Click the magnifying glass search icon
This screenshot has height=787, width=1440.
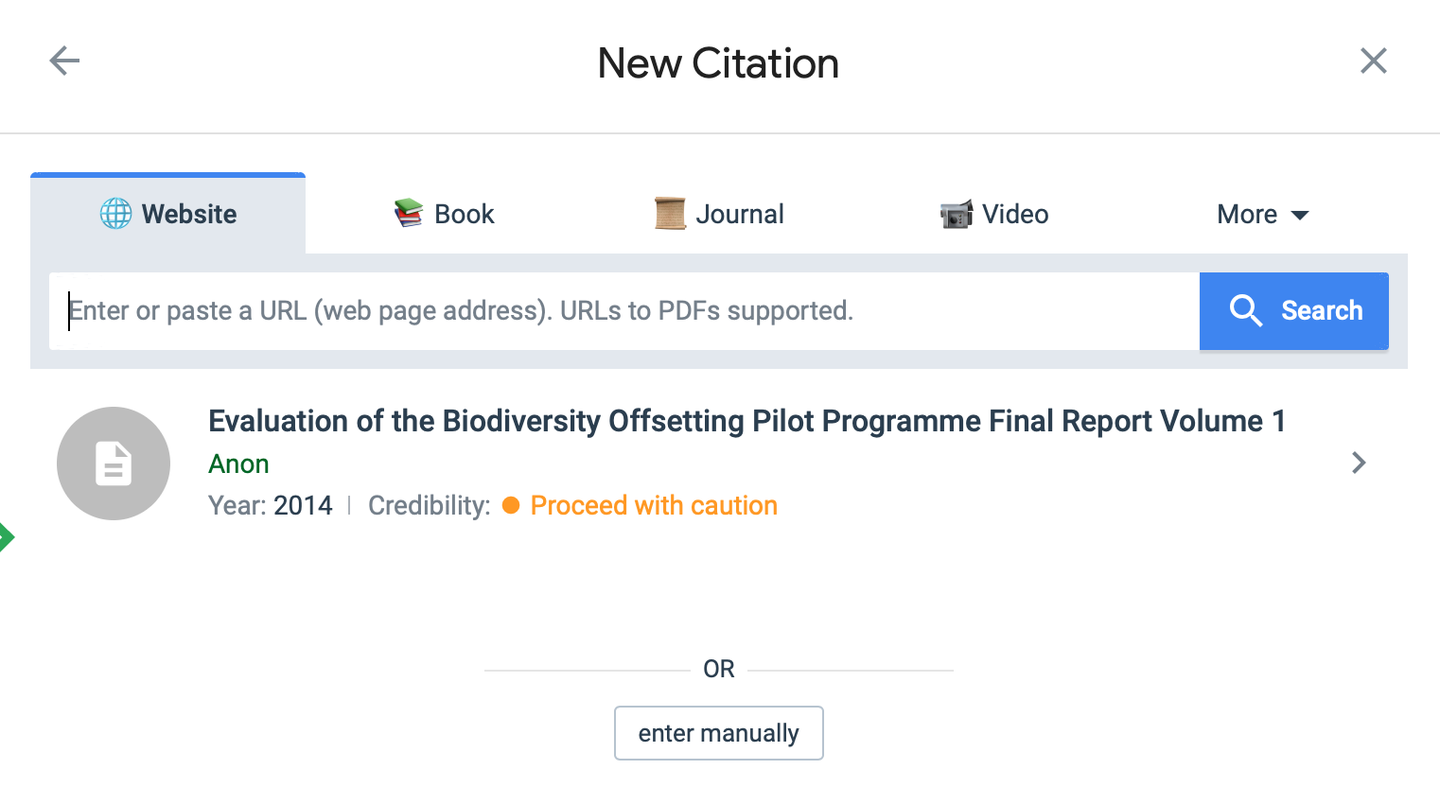[1246, 311]
